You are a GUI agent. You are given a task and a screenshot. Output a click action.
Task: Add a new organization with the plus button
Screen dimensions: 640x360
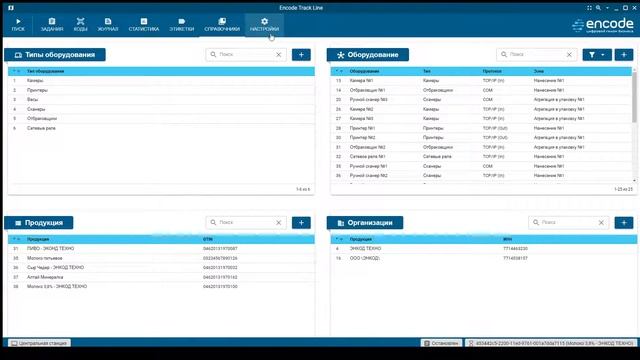(x=624, y=222)
